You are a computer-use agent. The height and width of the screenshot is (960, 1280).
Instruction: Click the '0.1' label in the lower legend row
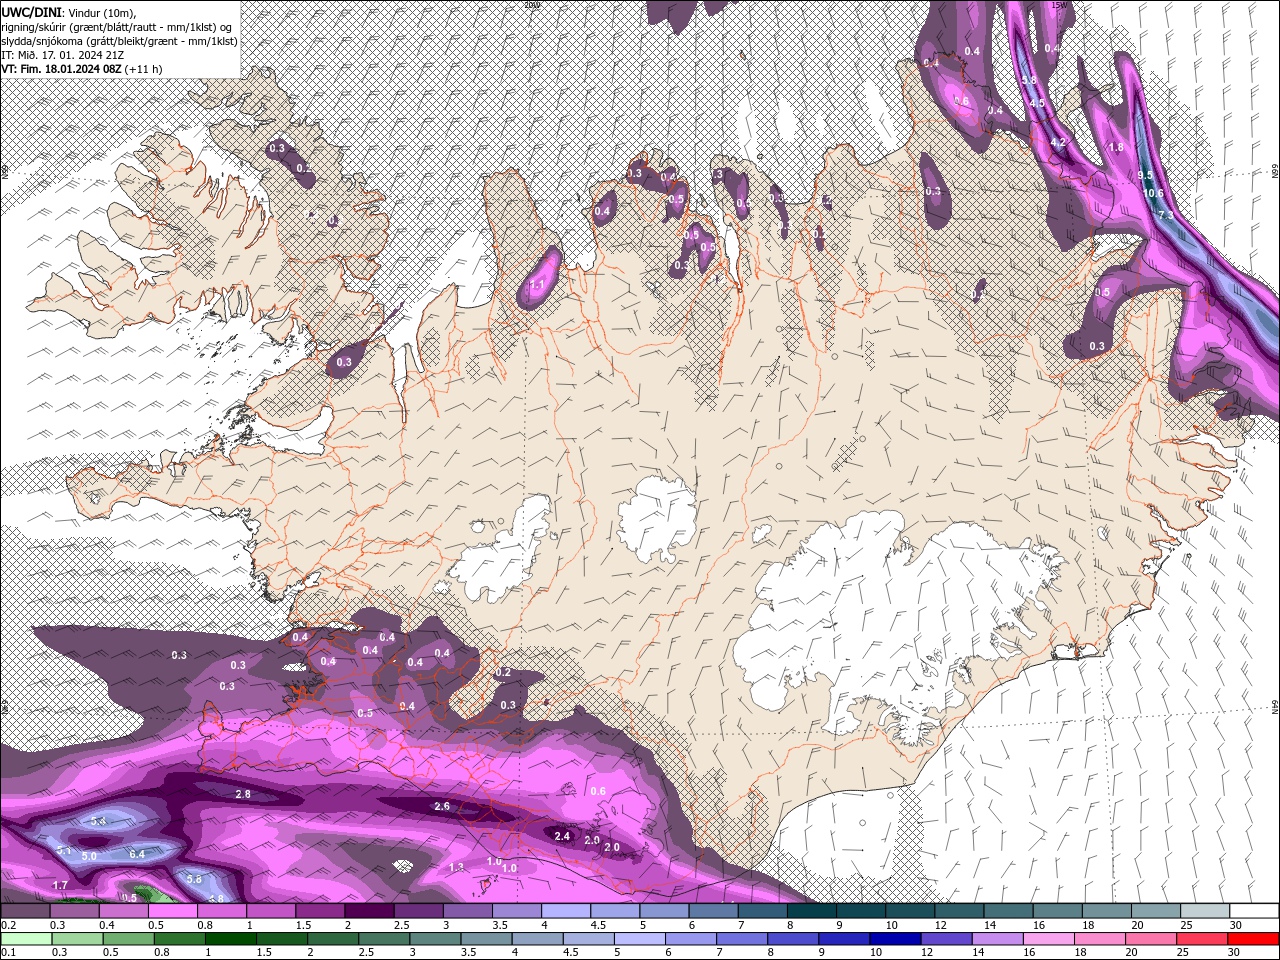(x=8, y=953)
